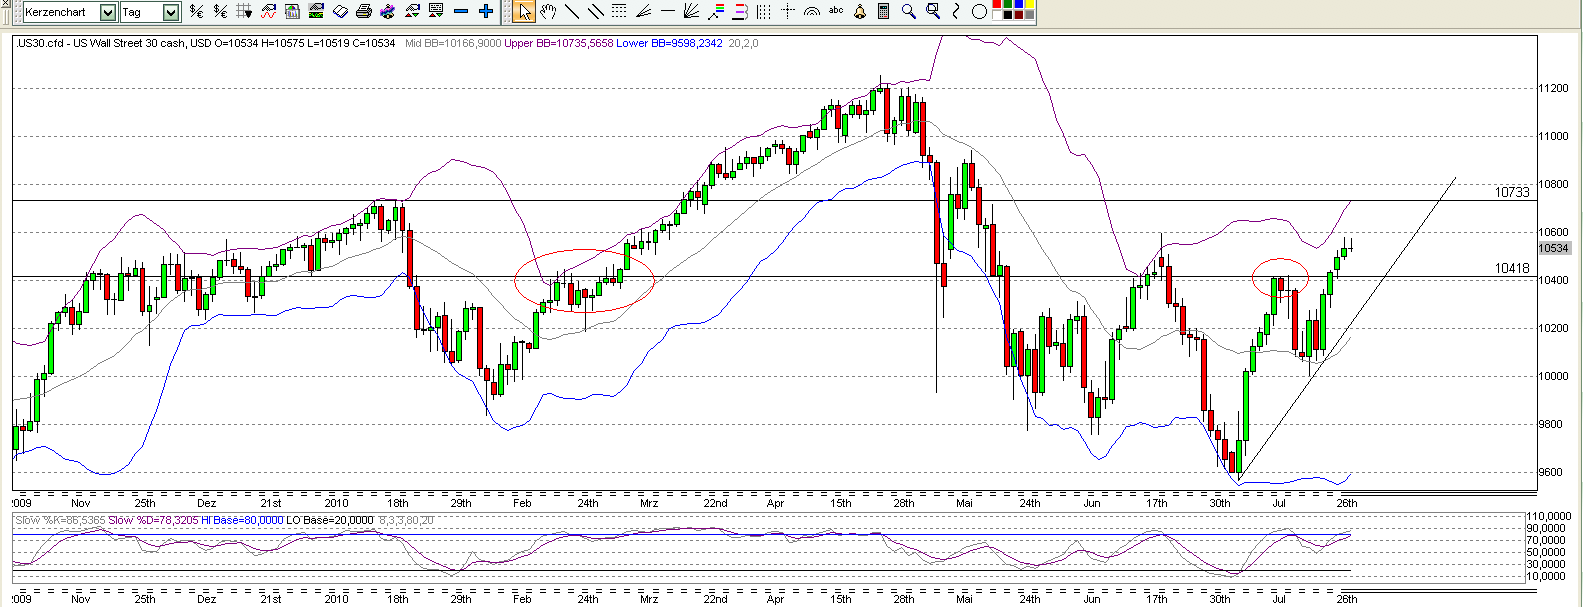Image resolution: width=1583 pixels, height=607 pixels.
Task: Select the narrow fan lines tool
Action: coord(644,11)
